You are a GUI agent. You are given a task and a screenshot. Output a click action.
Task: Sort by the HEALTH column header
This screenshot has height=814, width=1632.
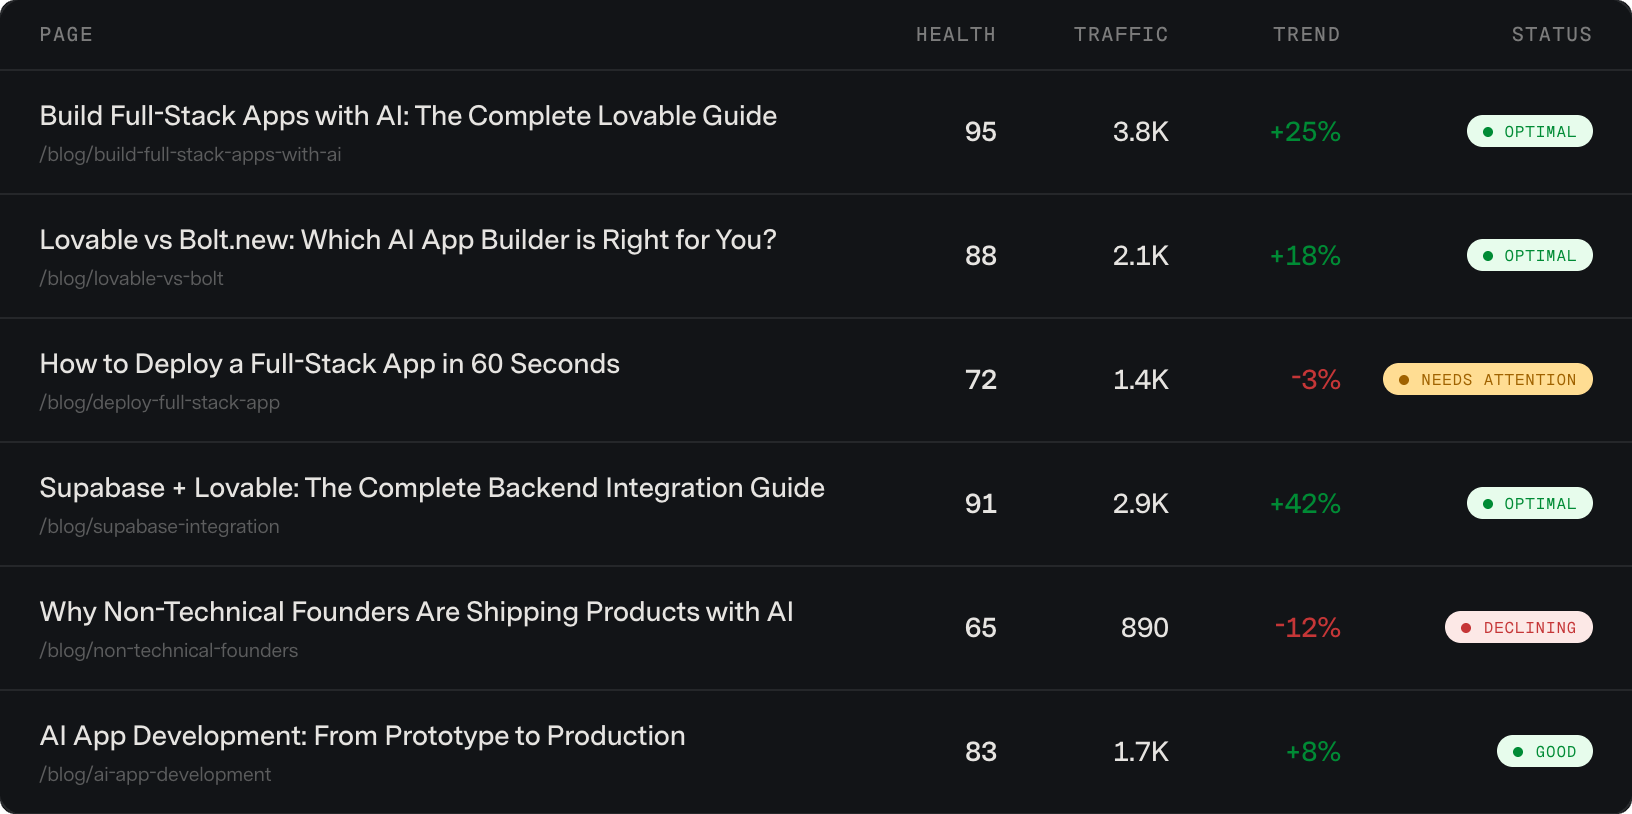956,35
